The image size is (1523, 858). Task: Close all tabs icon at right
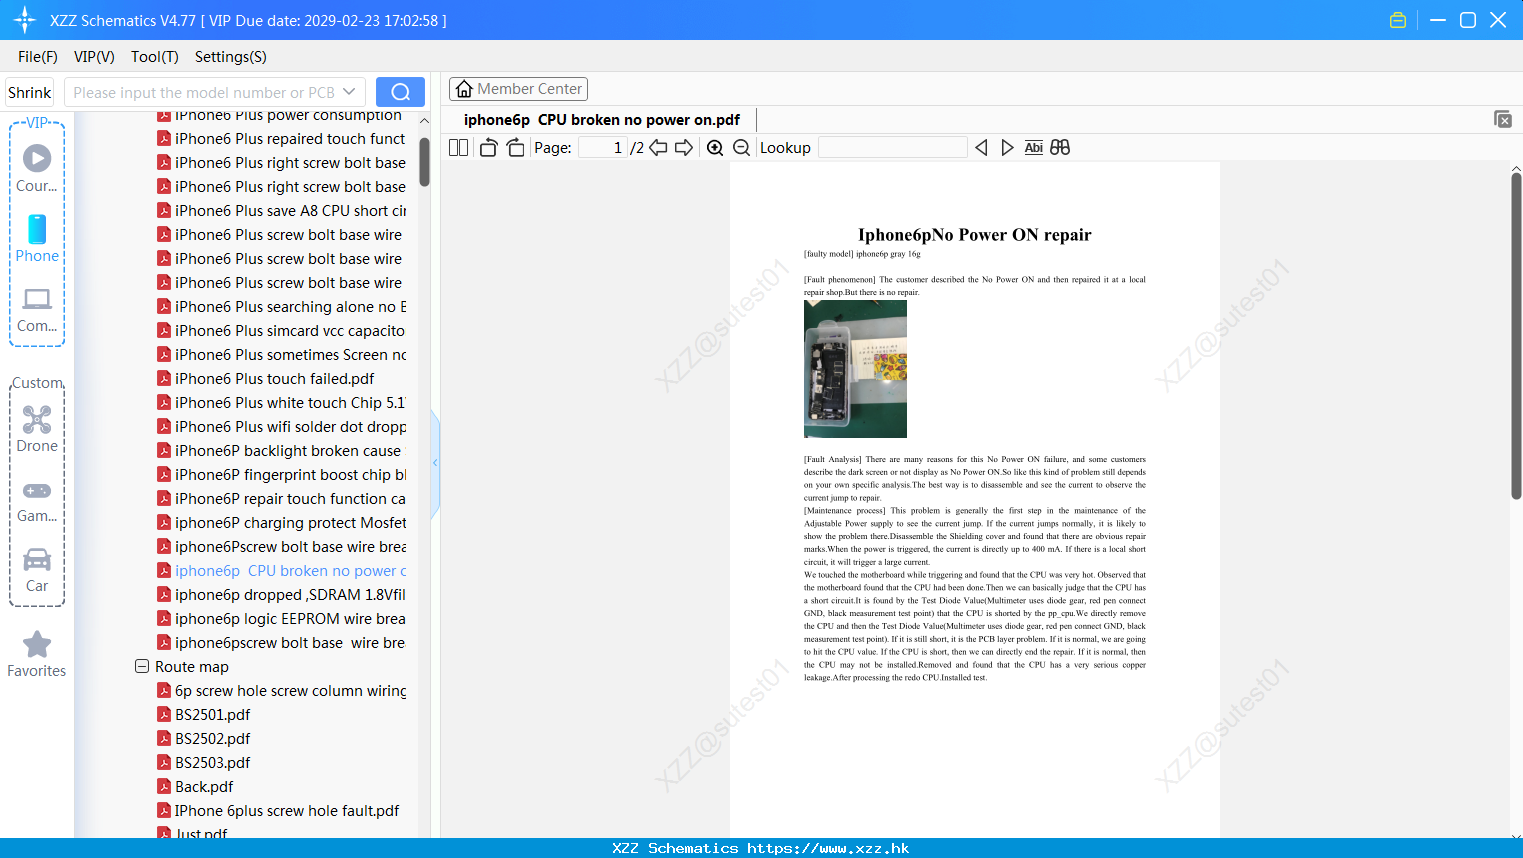[1503, 119]
